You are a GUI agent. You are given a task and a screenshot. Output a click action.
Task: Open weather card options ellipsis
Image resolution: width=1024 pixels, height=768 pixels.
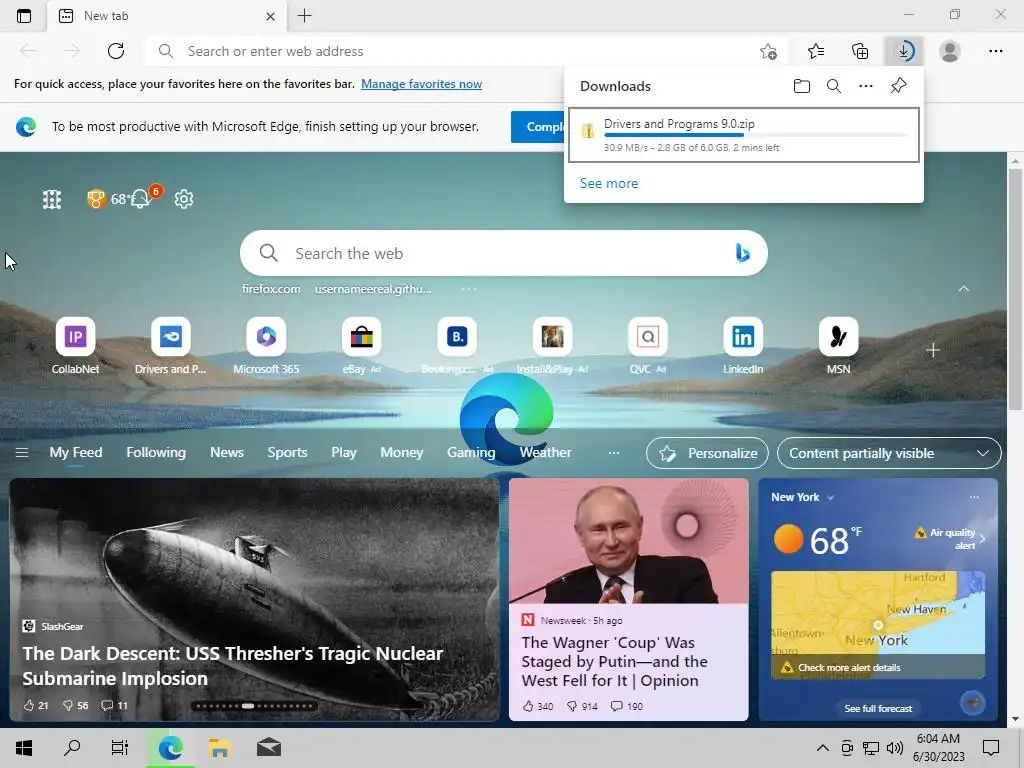click(x=974, y=497)
